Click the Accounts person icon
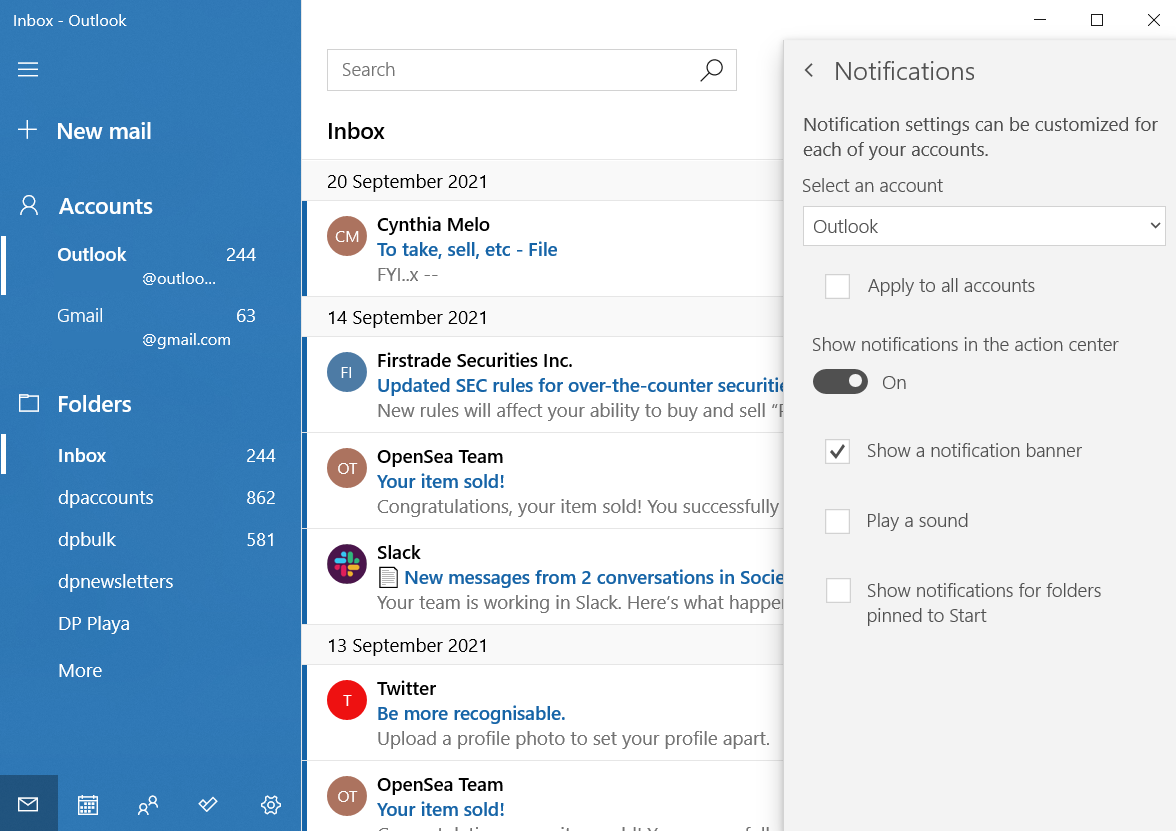The image size is (1176, 831). [x=29, y=206]
